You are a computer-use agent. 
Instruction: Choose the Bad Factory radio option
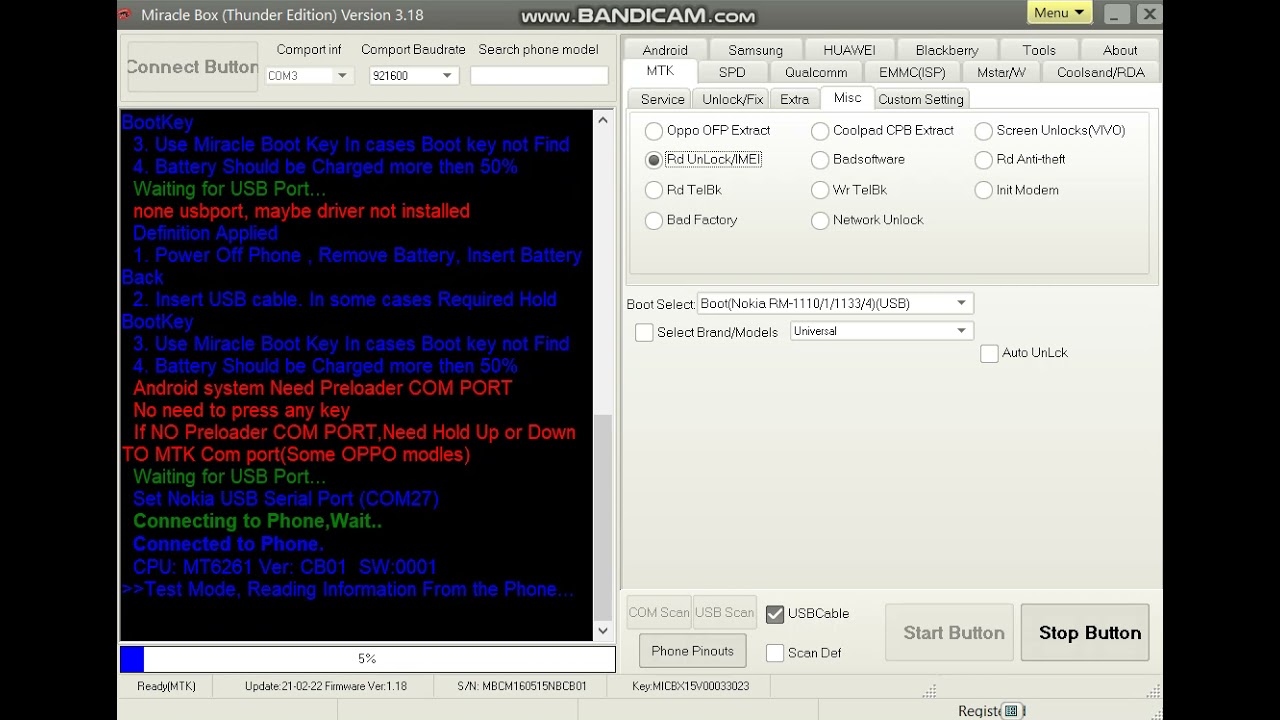coord(654,221)
